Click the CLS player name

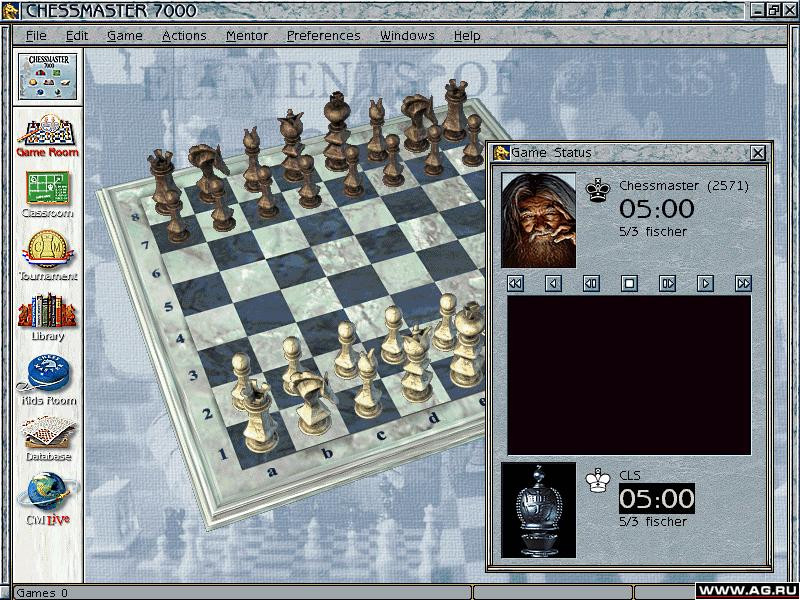[630, 476]
